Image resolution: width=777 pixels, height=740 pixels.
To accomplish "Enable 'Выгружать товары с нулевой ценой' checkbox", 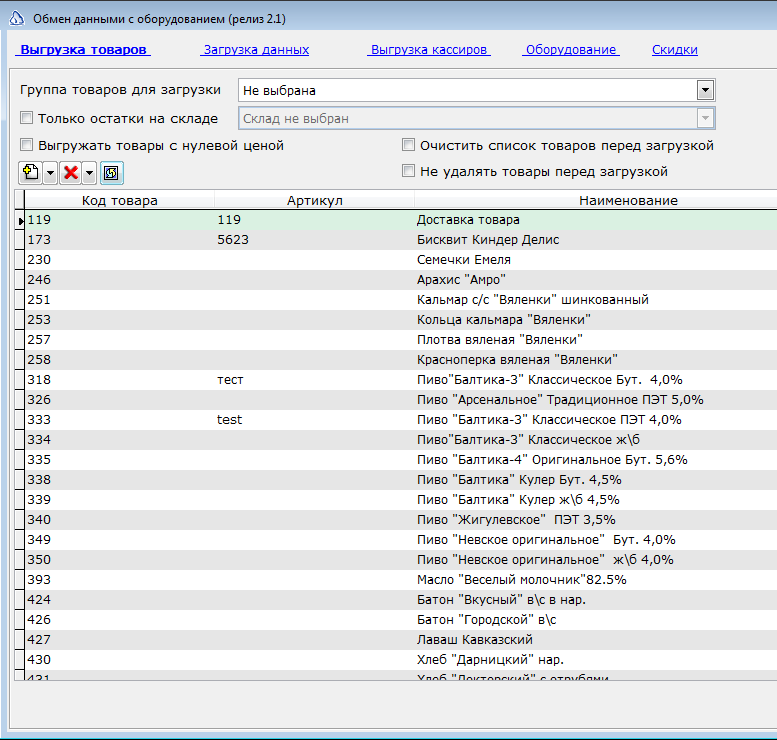I will click(26, 145).
